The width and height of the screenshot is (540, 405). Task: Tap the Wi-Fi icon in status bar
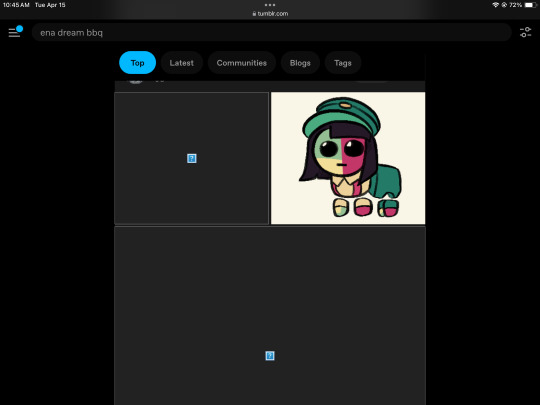495,5
